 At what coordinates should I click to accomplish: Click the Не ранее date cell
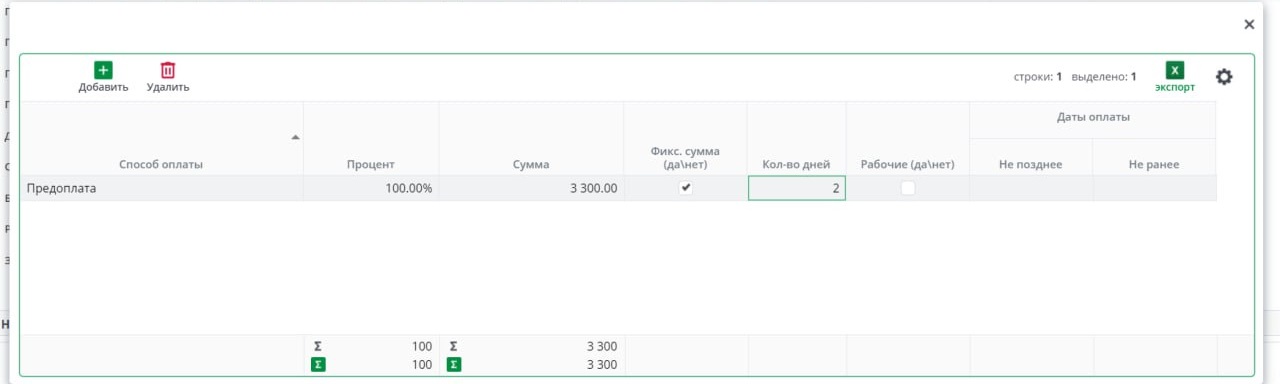(1155, 188)
